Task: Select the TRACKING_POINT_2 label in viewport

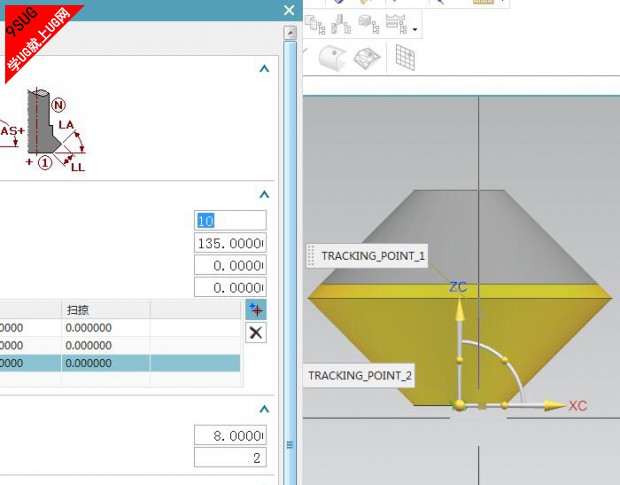Action: pos(360,376)
